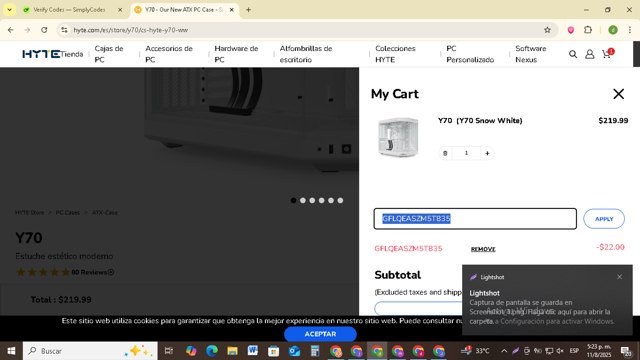Open PC Personalizado menu
640x360 pixels.
click(470, 54)
